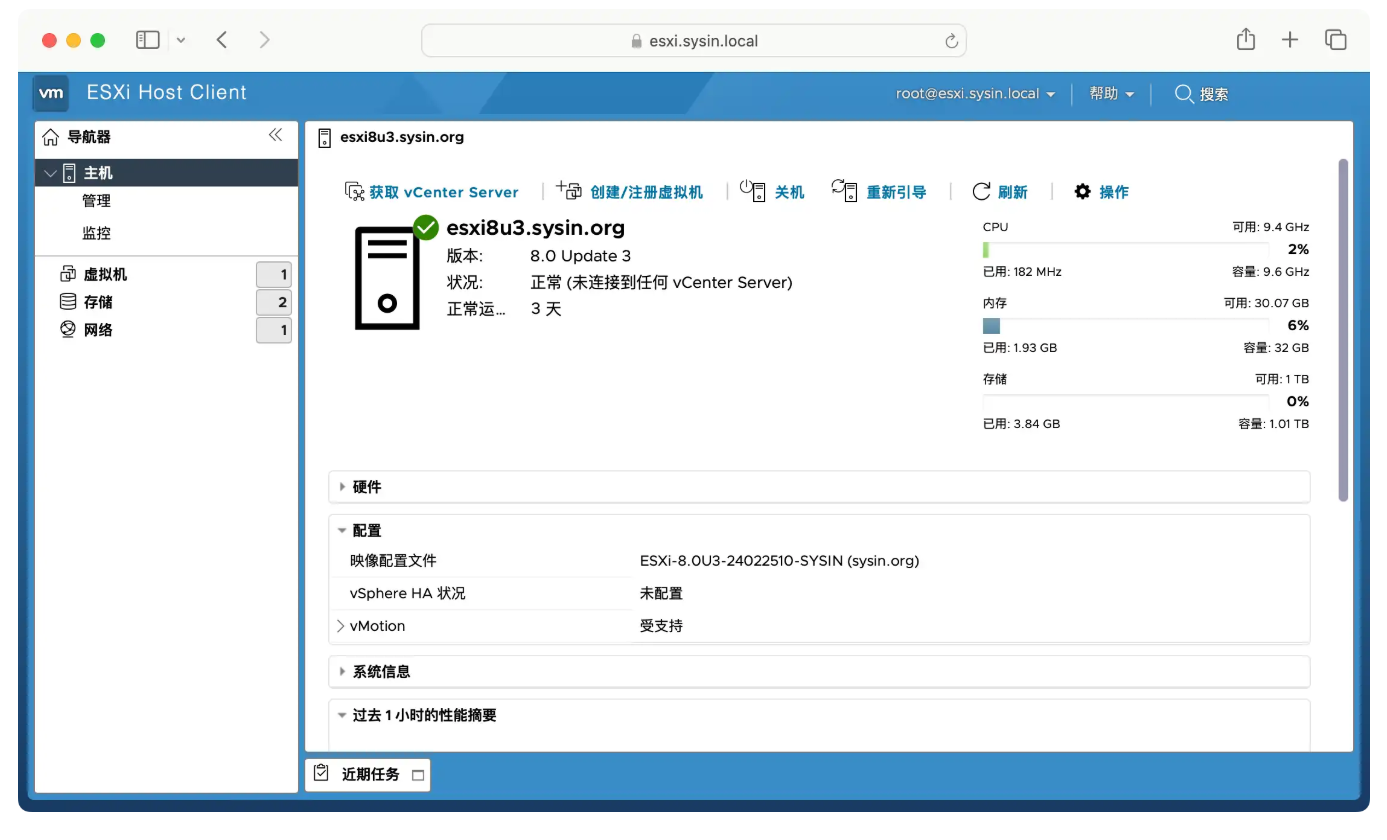The width and height of the screenshot is (1387, 840).
Task: Expand the 硬件 section
Action: click(x=342, y=487)
